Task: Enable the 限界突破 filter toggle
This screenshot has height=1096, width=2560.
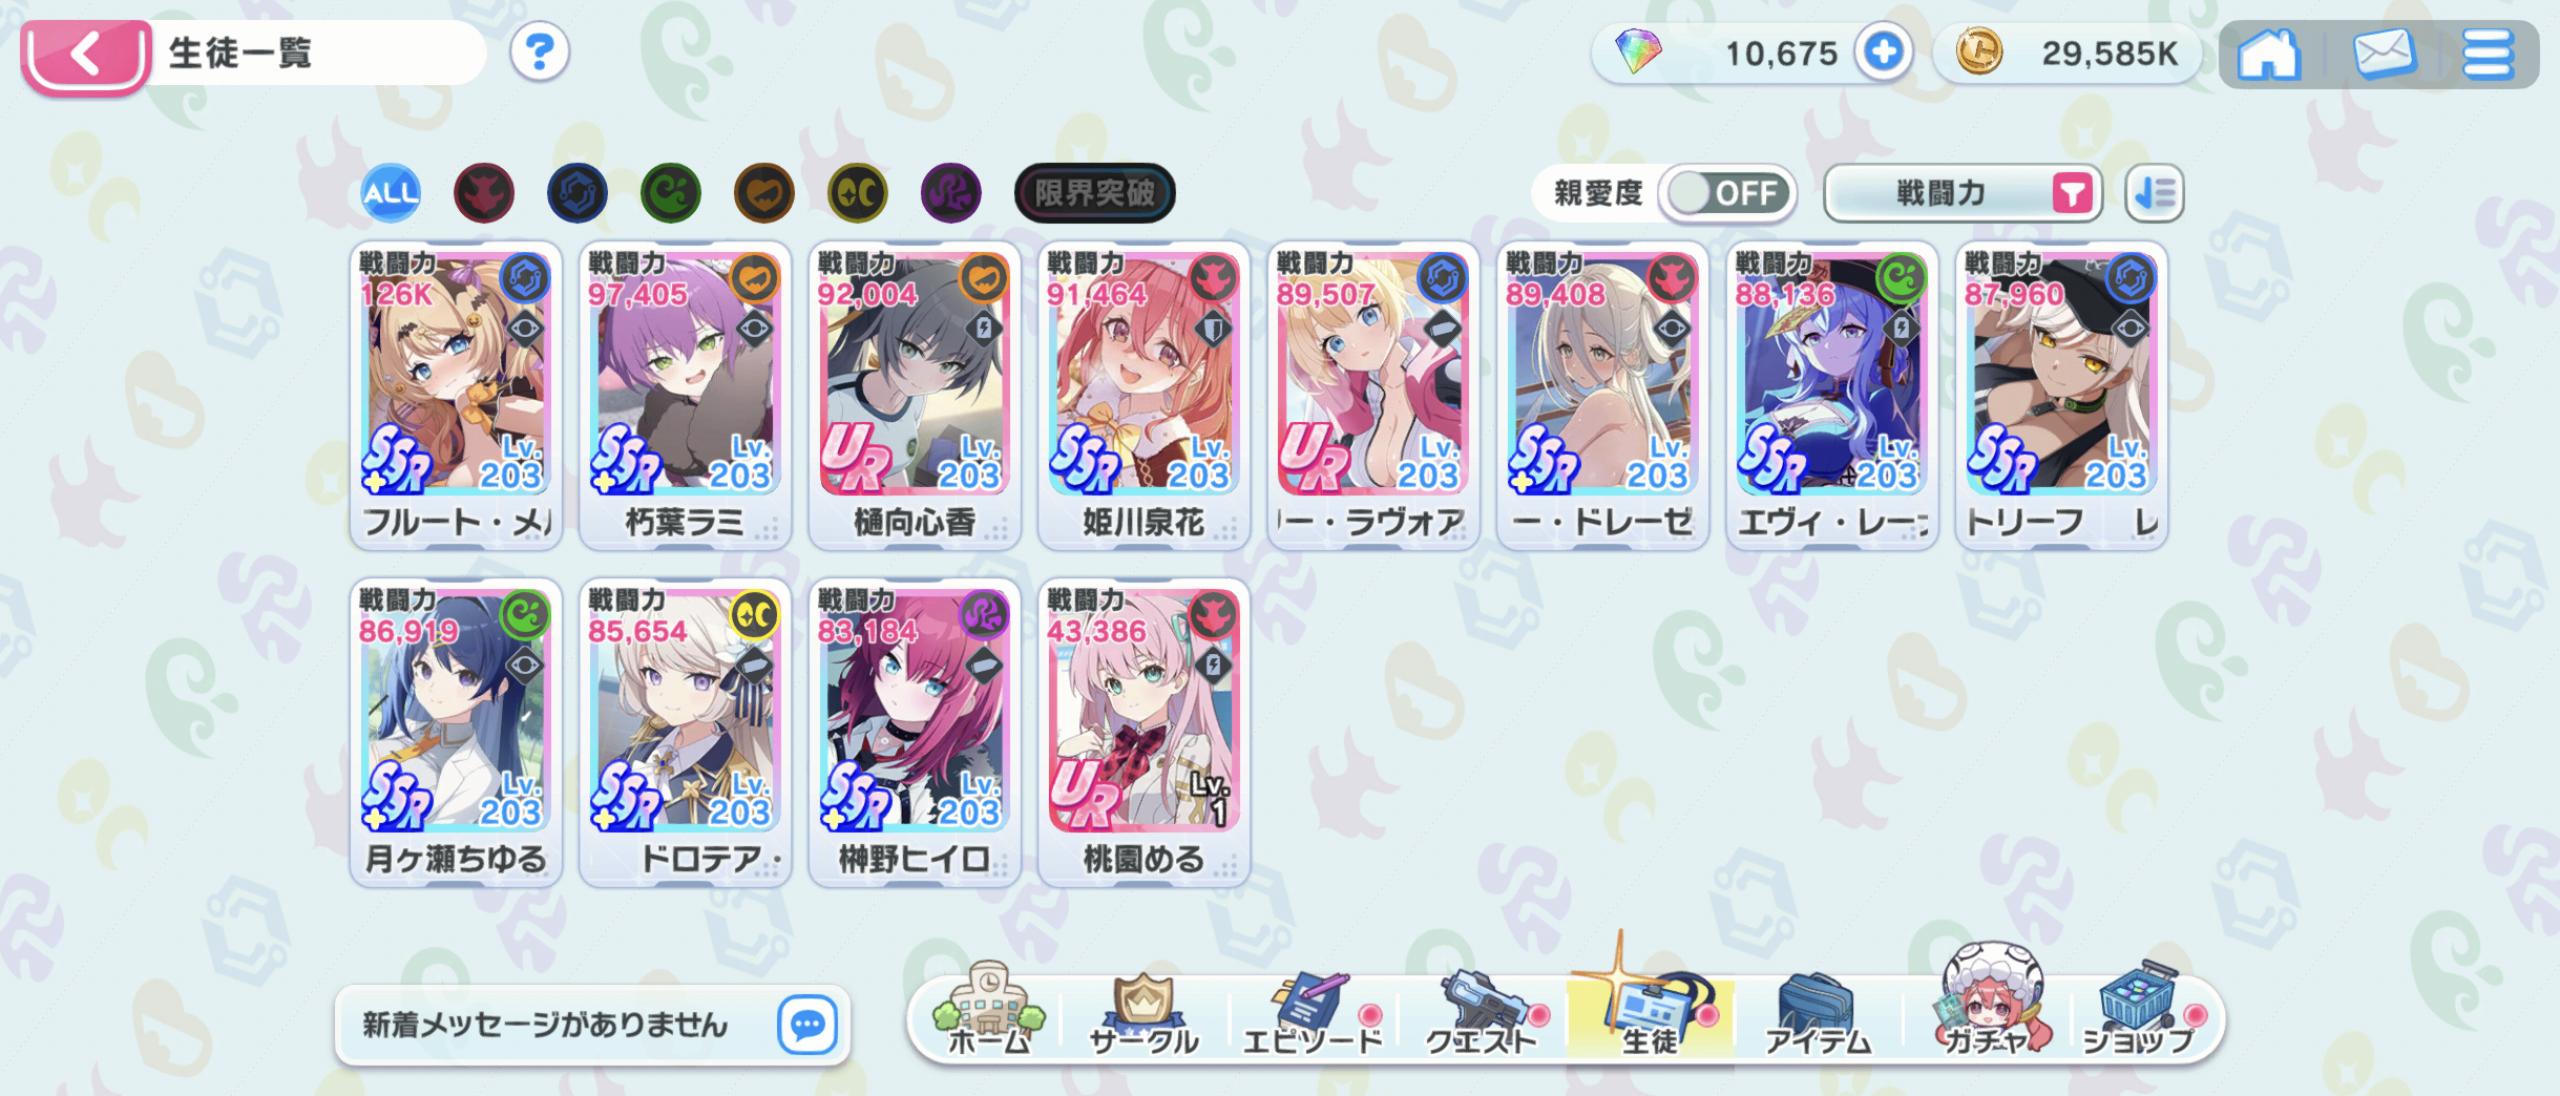Action: [x=1094, y=193]
